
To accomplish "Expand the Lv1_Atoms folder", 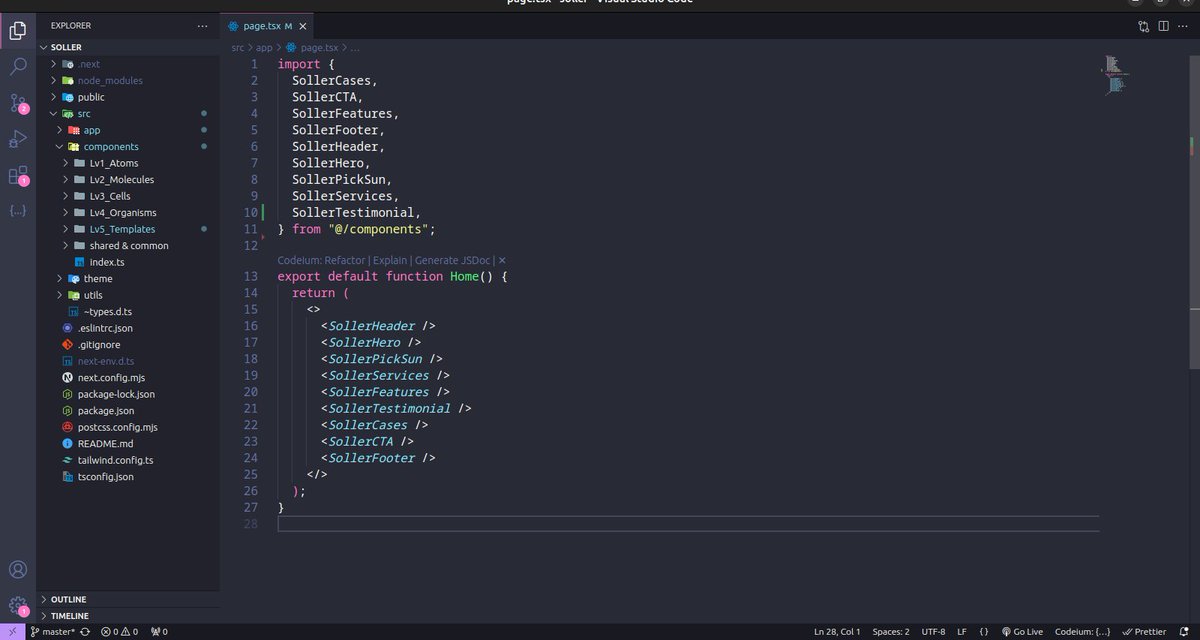I will [128, 163].
